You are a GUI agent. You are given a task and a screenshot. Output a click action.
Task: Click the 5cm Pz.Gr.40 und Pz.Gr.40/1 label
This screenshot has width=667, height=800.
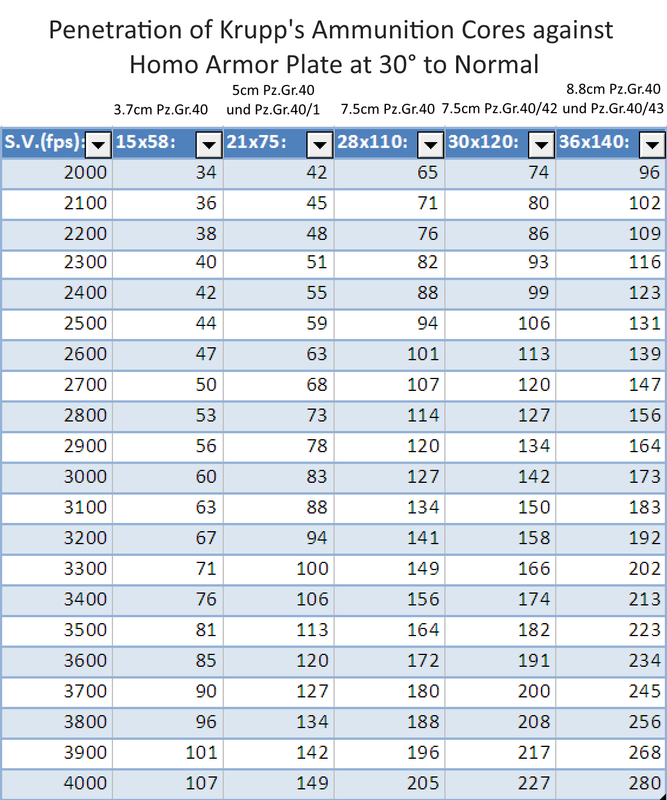point(273,99)
